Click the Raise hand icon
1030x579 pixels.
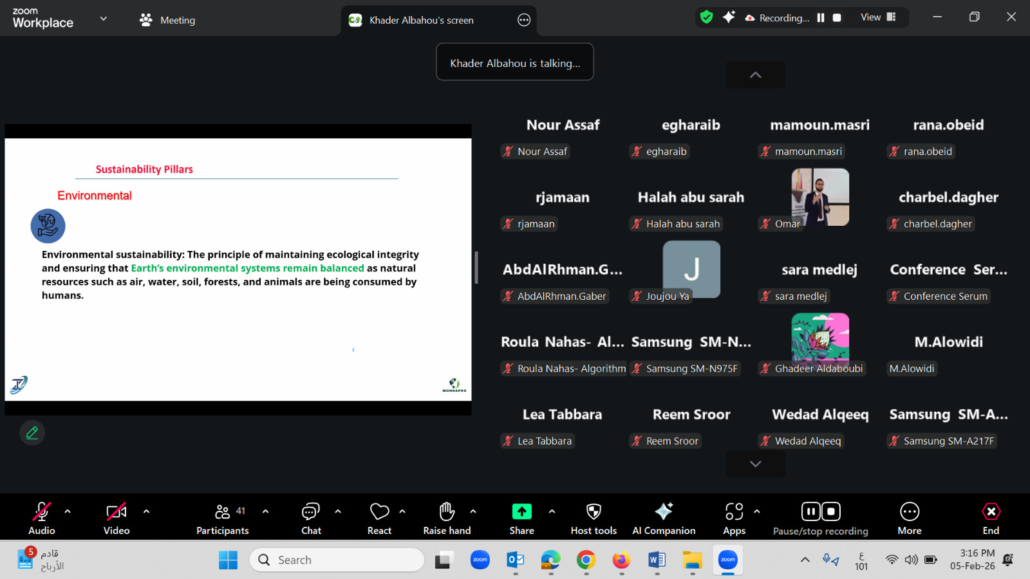[x=446, y=512]
